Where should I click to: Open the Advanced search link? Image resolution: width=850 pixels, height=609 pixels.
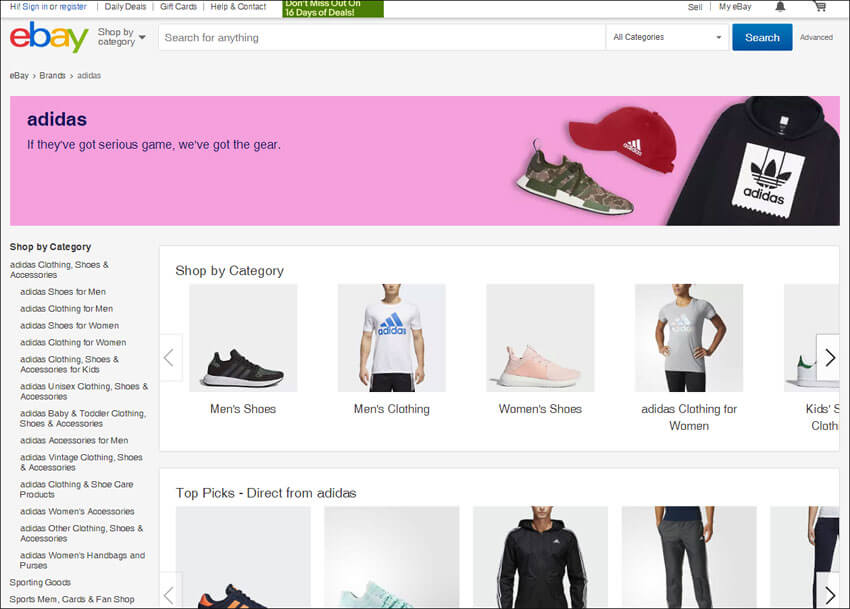(x=816, y=37)
